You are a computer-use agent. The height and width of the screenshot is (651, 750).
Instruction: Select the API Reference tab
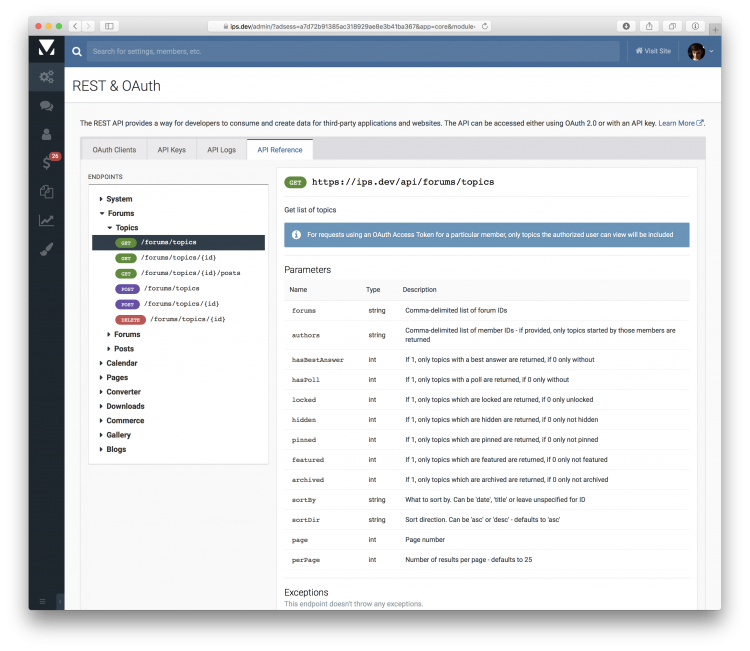[x=280, y=150]
